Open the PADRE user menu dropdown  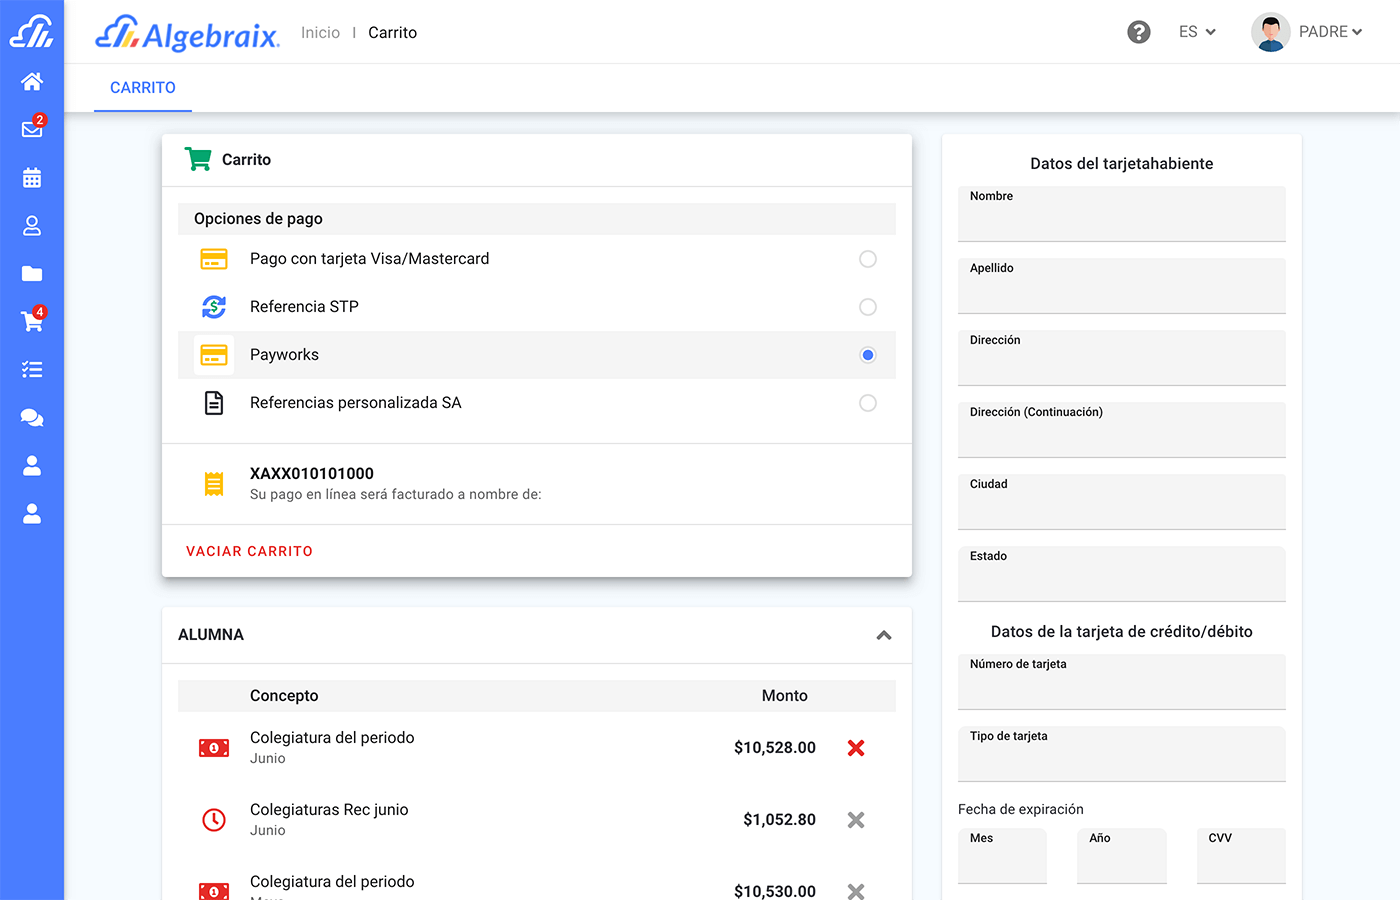(x=1308, y=32)
